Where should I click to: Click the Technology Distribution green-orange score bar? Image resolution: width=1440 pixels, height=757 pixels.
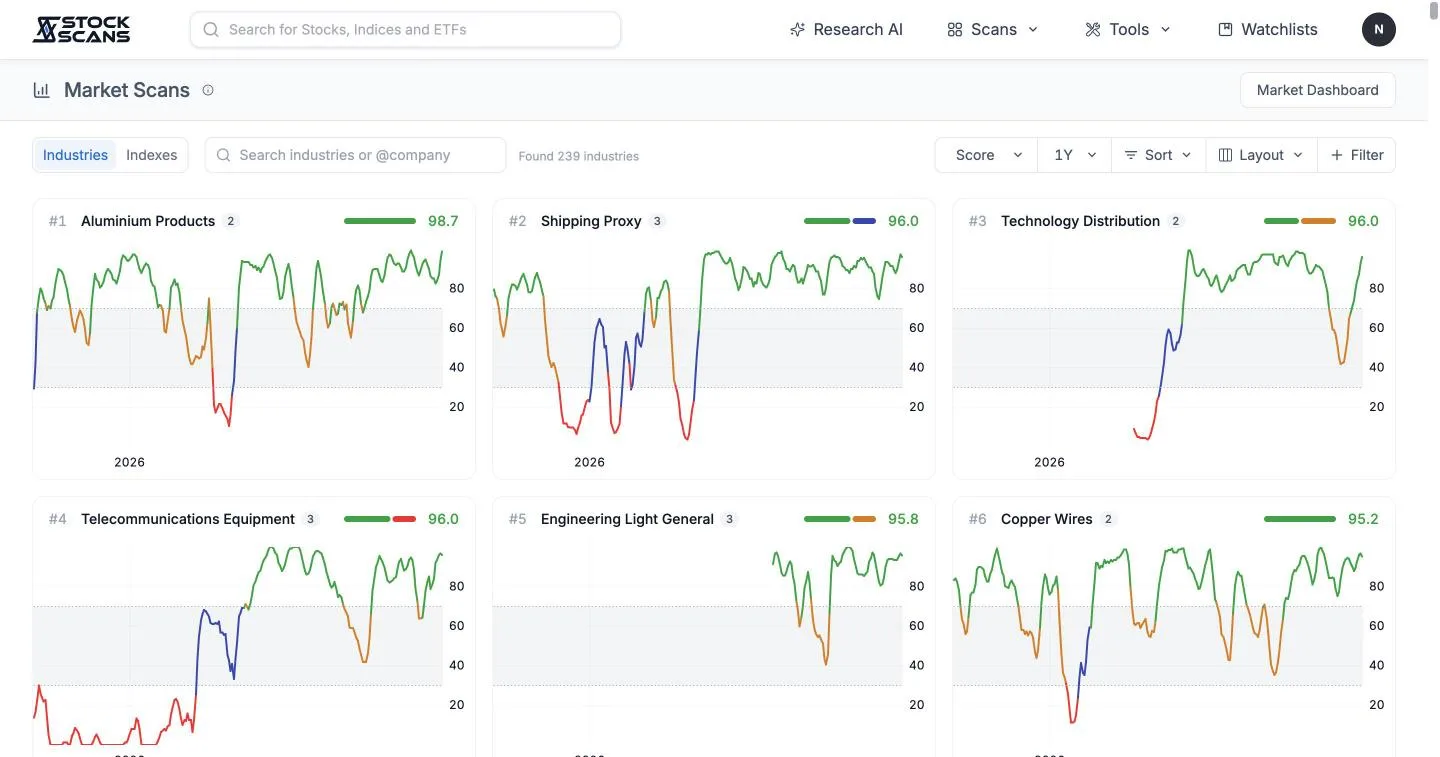tap(1300, 221)
